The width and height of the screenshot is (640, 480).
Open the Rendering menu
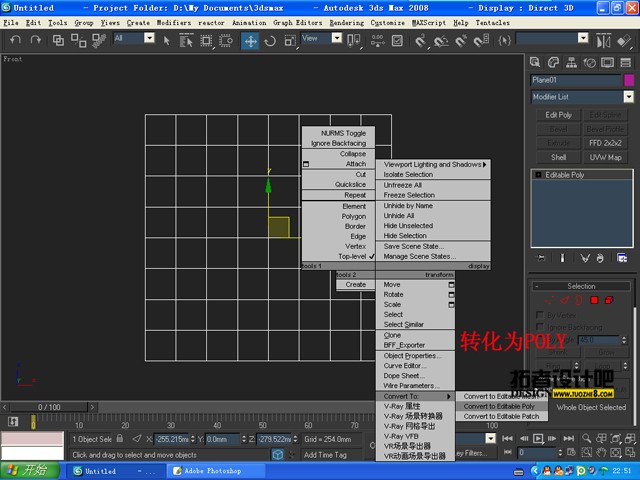coord(347,23)
